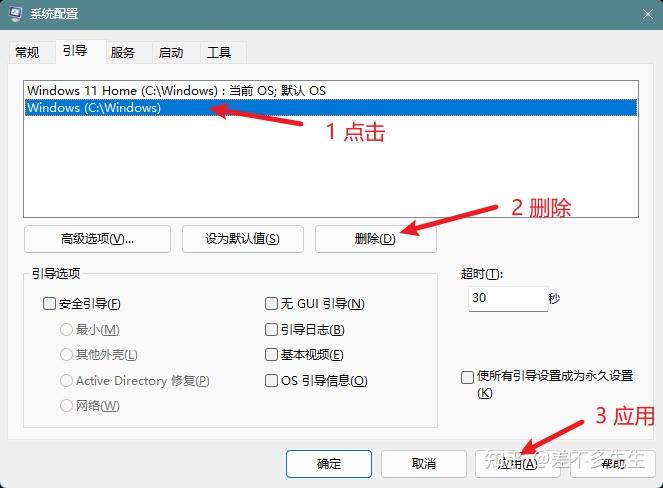Click the 删除(D) button
This screenshot has width=663, height=488.
375,239
